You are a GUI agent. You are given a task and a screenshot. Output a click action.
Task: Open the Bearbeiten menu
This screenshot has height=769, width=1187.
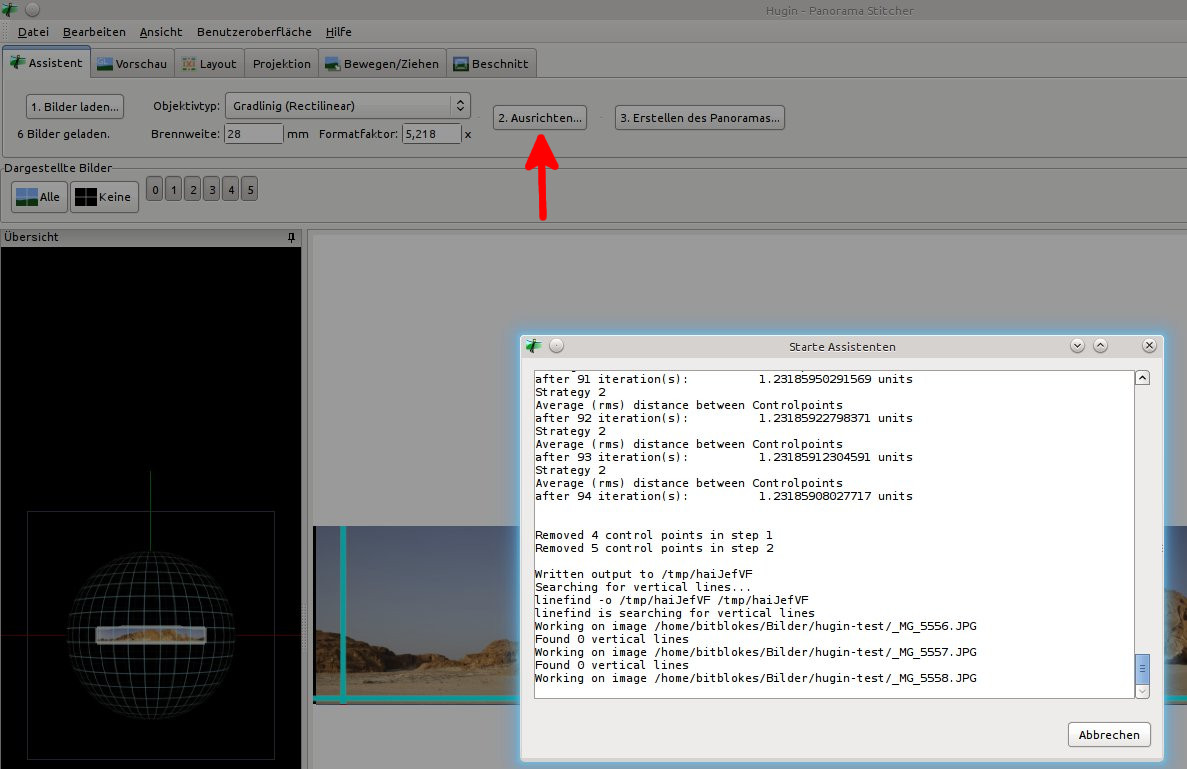pos(94,32)
